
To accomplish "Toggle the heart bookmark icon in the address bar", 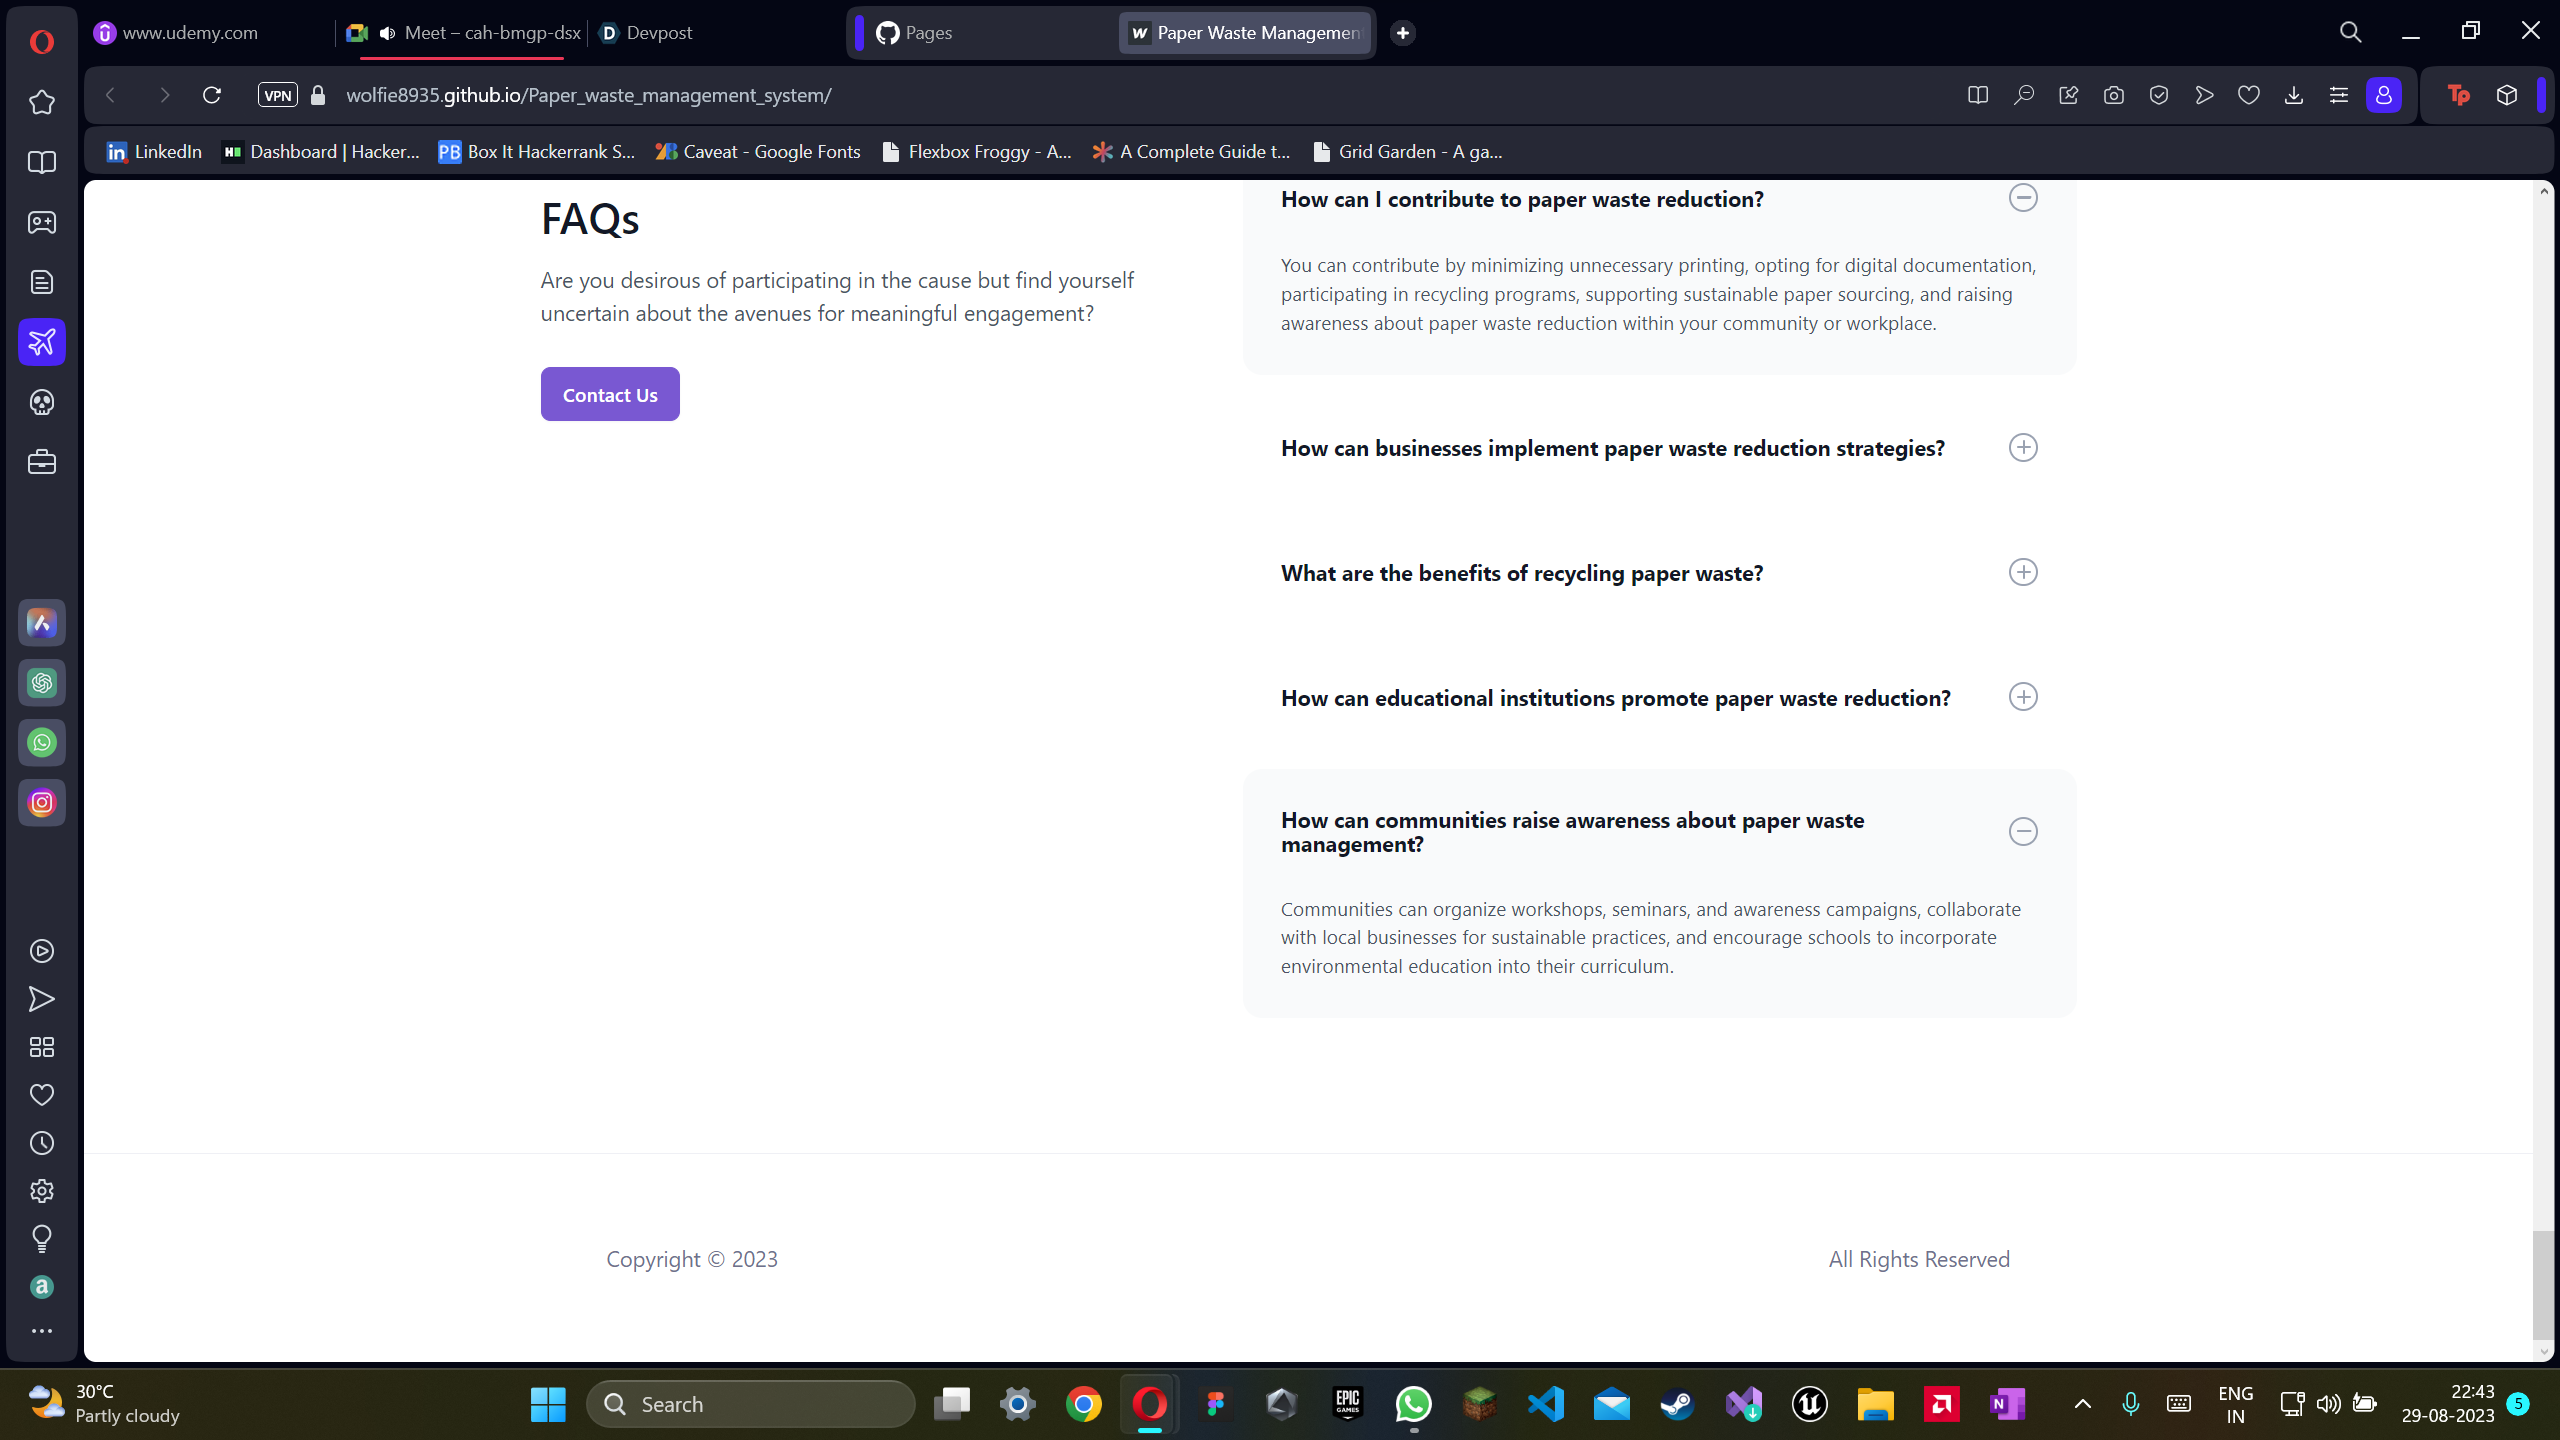I will coord(2248,95).
